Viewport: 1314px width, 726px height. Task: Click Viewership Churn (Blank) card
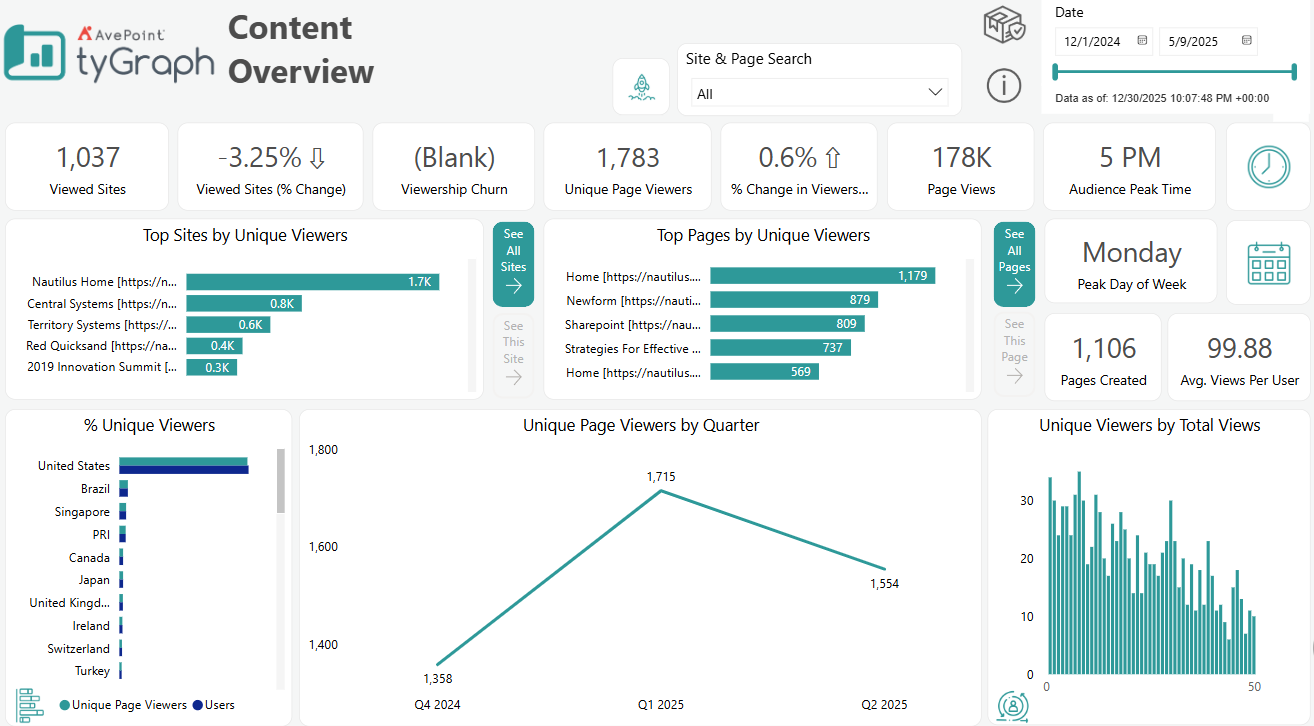coord(454,166)
